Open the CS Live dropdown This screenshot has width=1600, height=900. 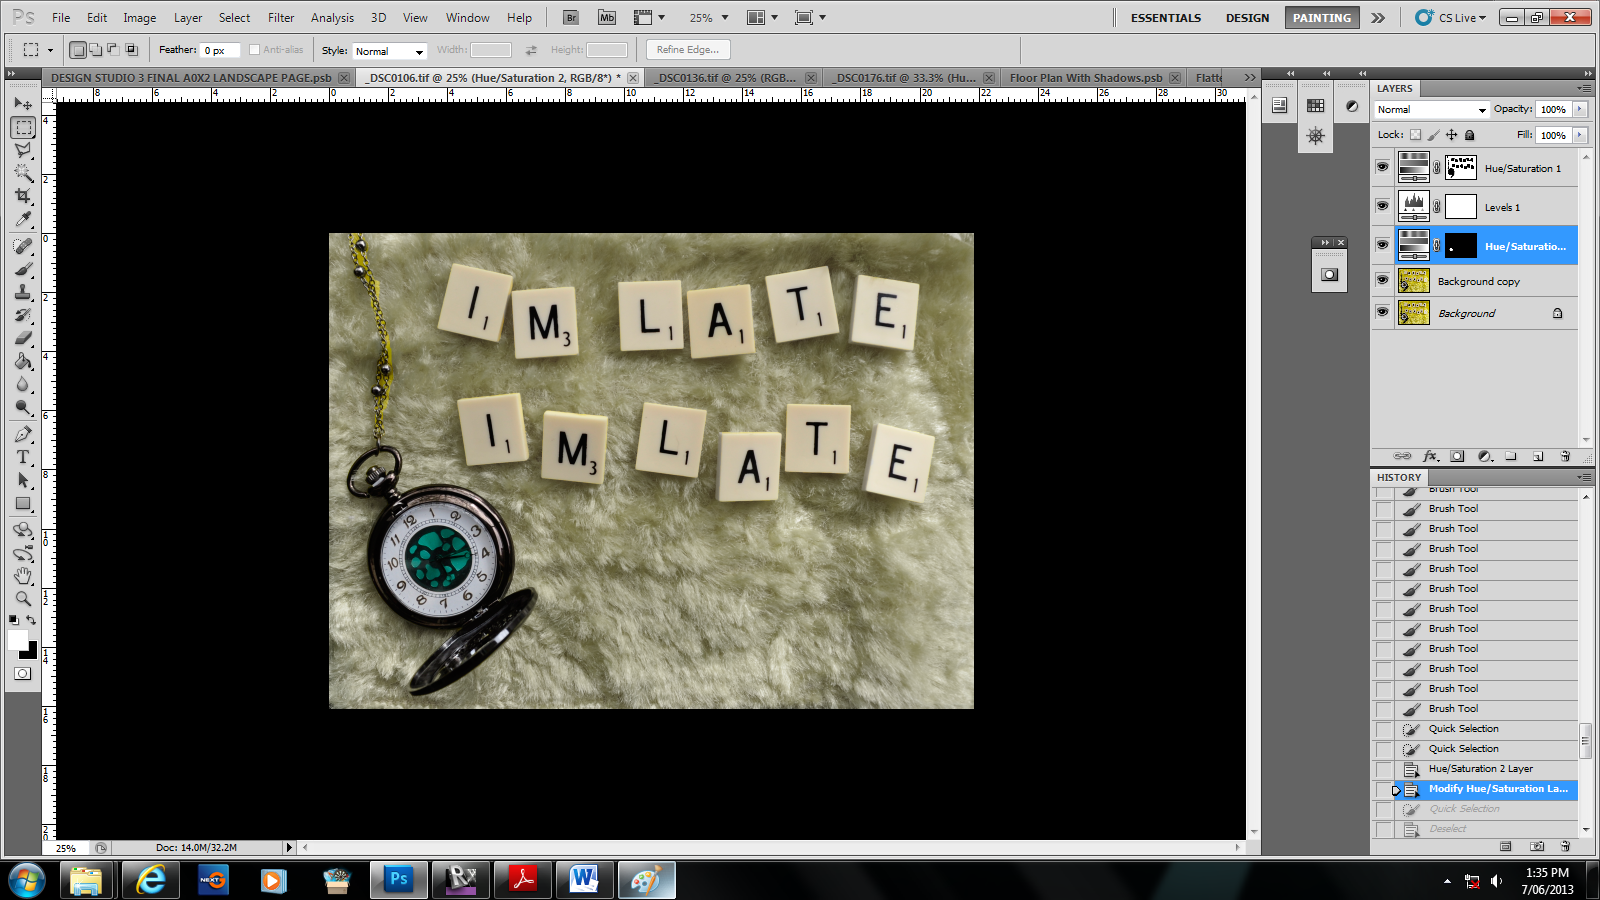pos(1451,17)
